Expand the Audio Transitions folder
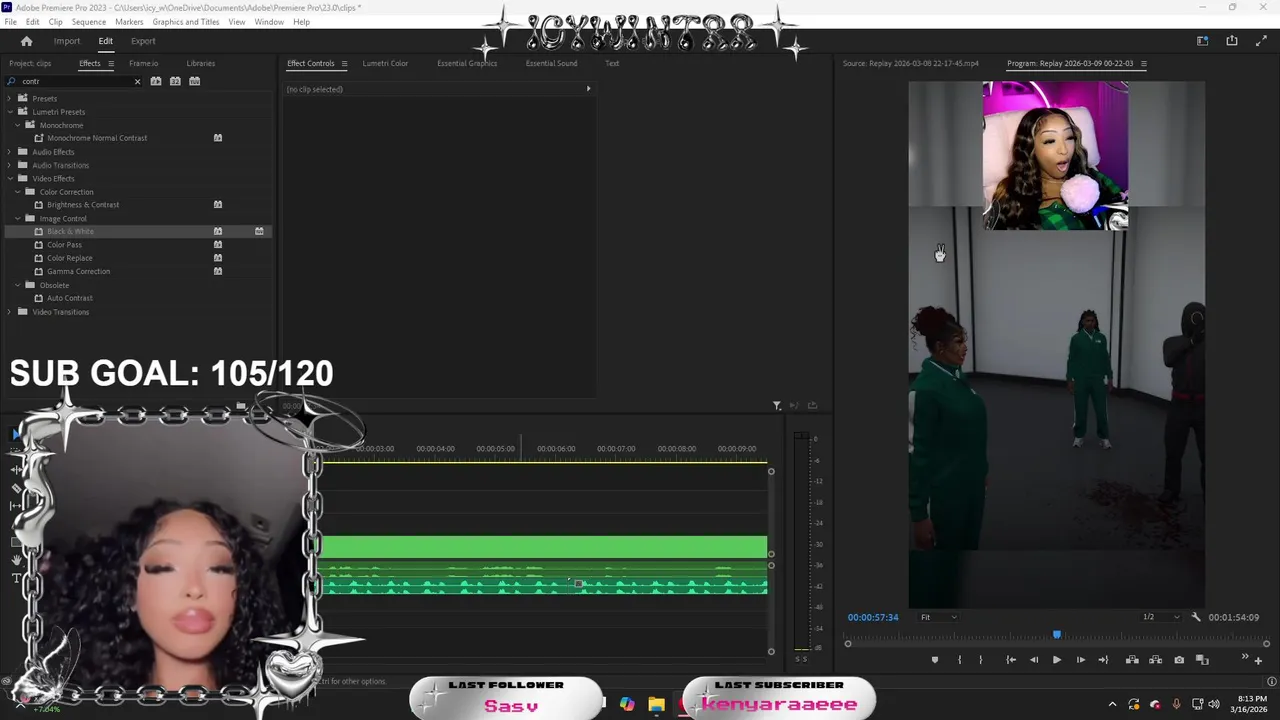Screen dimensions: 1280x720 [x=9, y=165]
